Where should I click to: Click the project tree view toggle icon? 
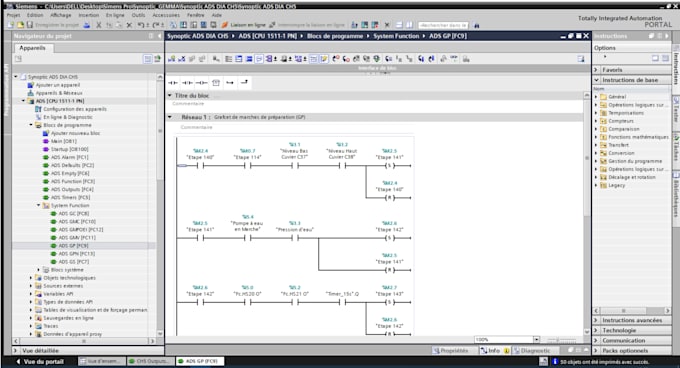coord(147,59)
